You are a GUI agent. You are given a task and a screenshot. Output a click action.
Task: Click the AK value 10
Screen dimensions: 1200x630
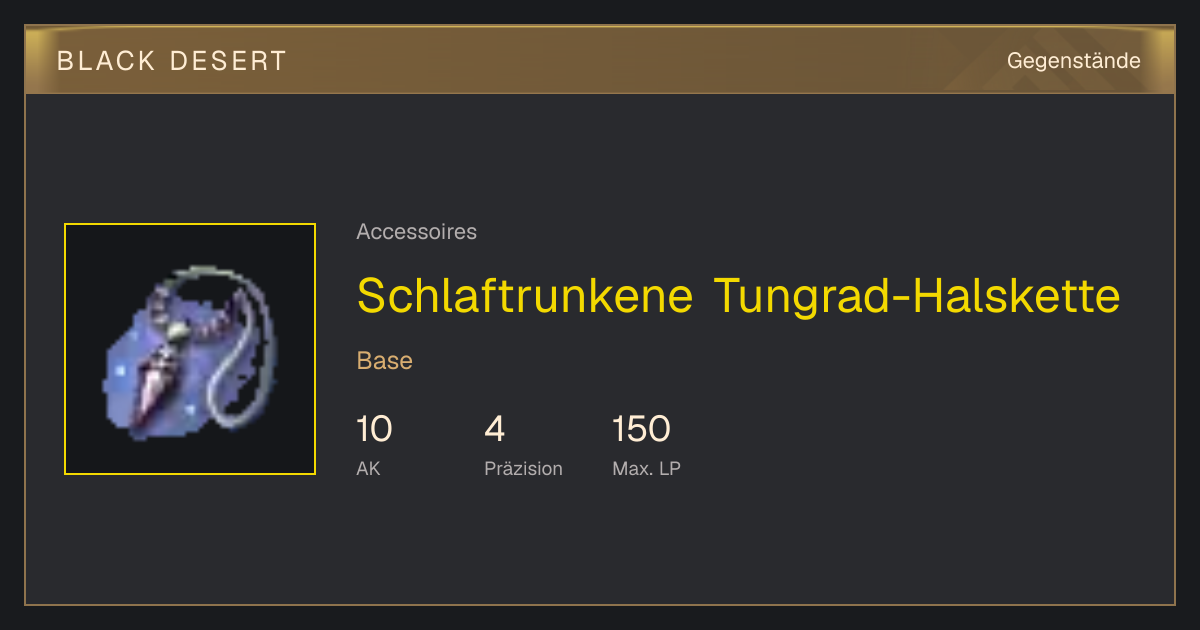[x=374, y=429]
